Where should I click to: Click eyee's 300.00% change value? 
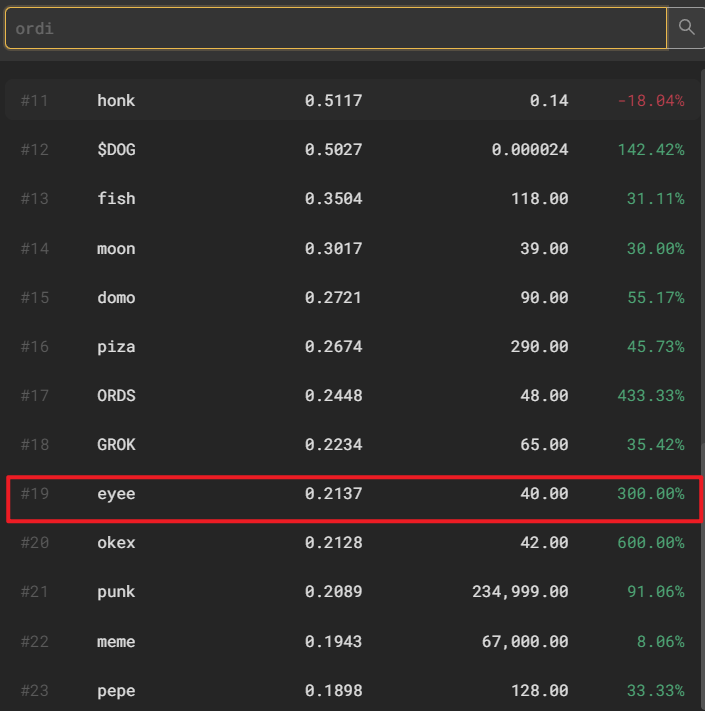651,493
